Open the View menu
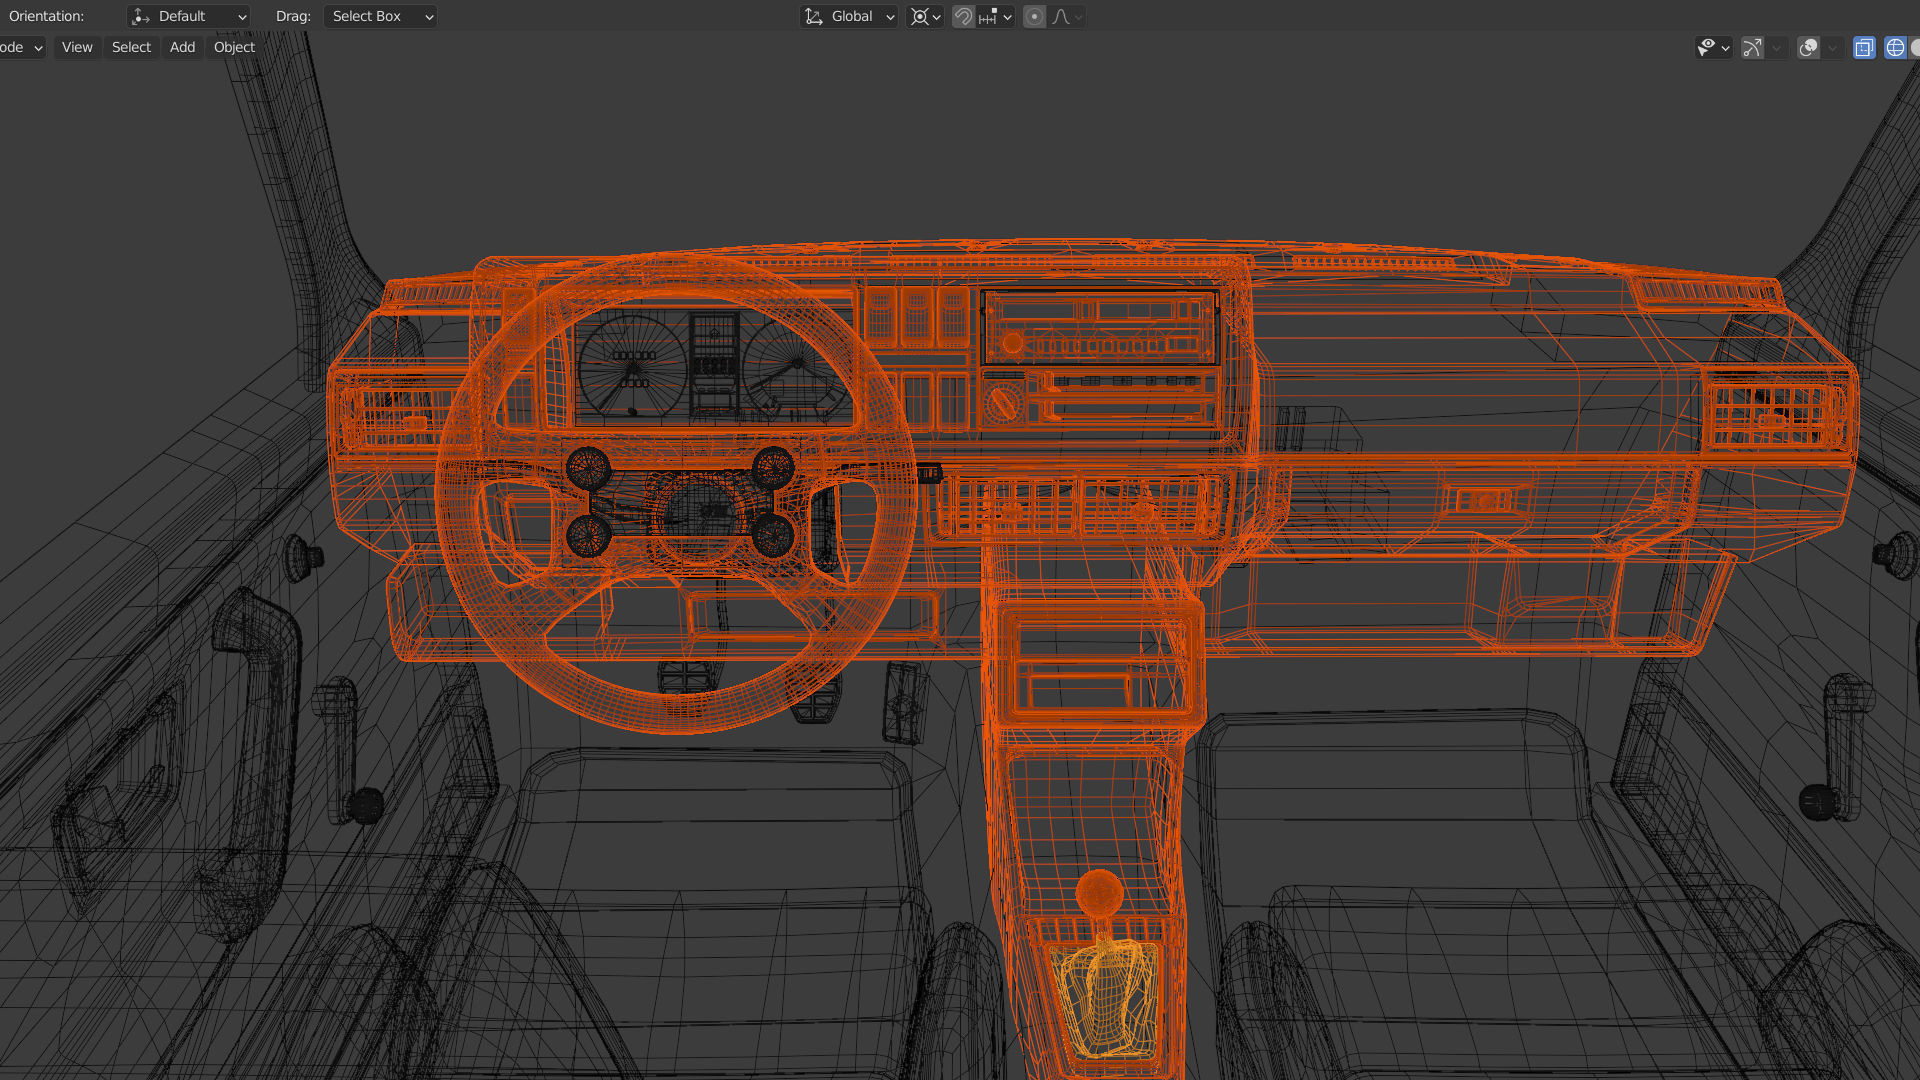Screen dimensions: 1920x1080 [77, 47]
